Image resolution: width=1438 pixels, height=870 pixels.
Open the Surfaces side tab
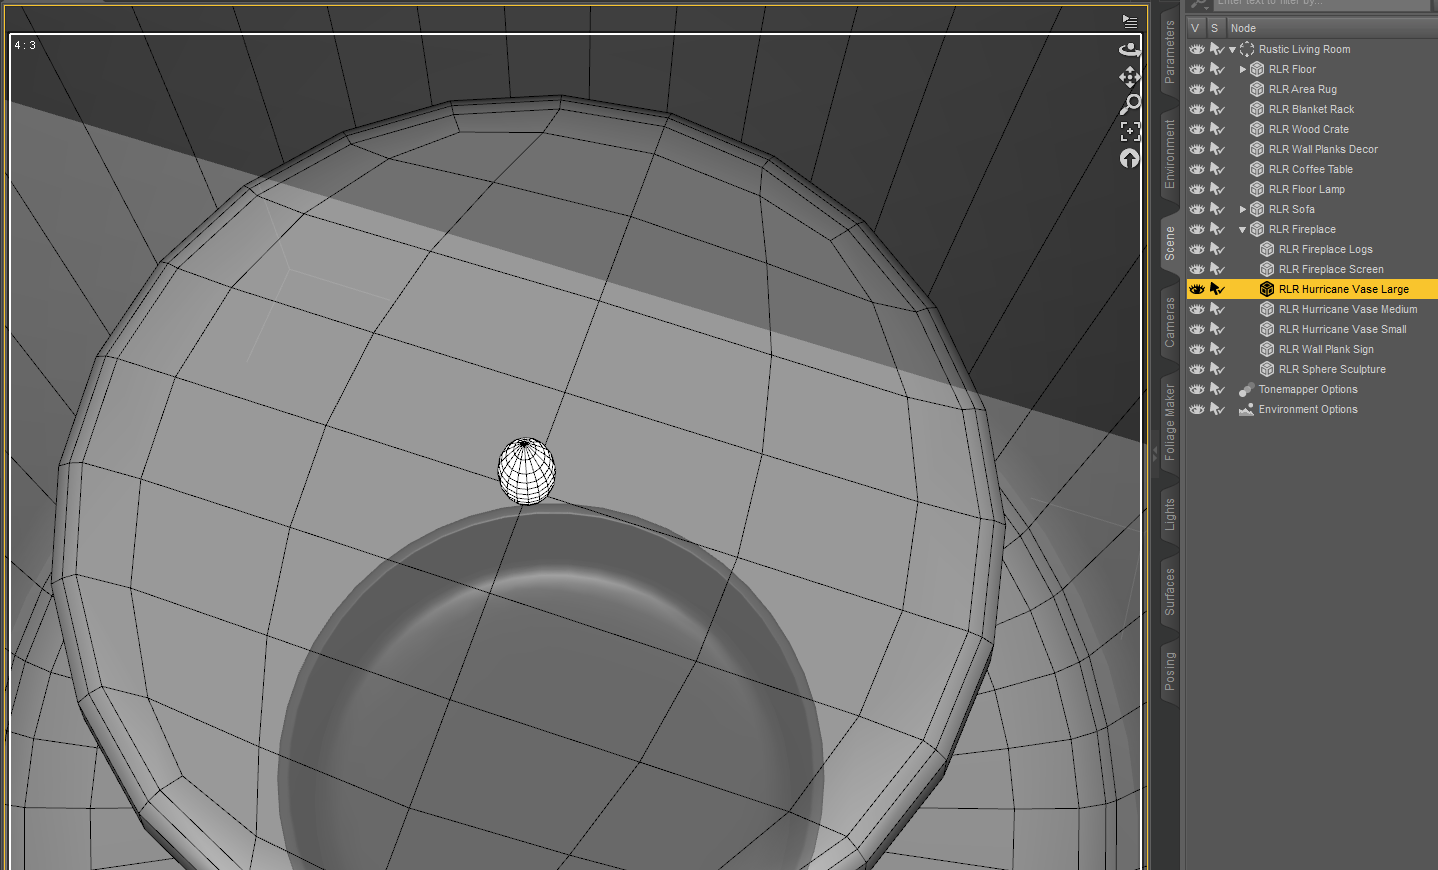pos(1169,591)
